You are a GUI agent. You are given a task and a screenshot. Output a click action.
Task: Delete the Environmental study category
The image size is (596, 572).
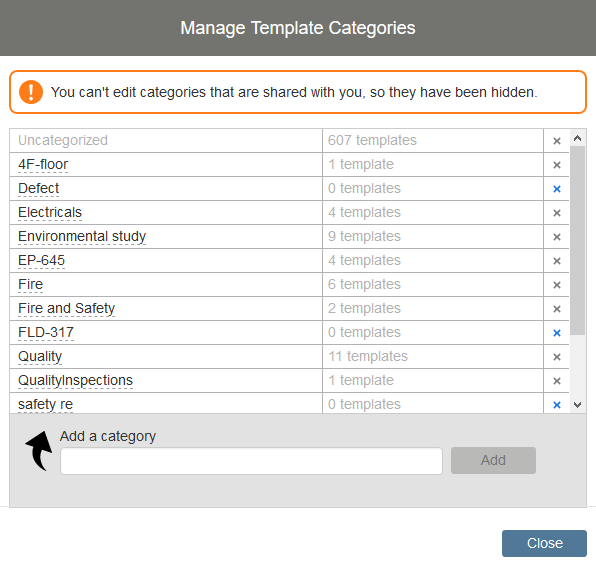pos(556,237)
